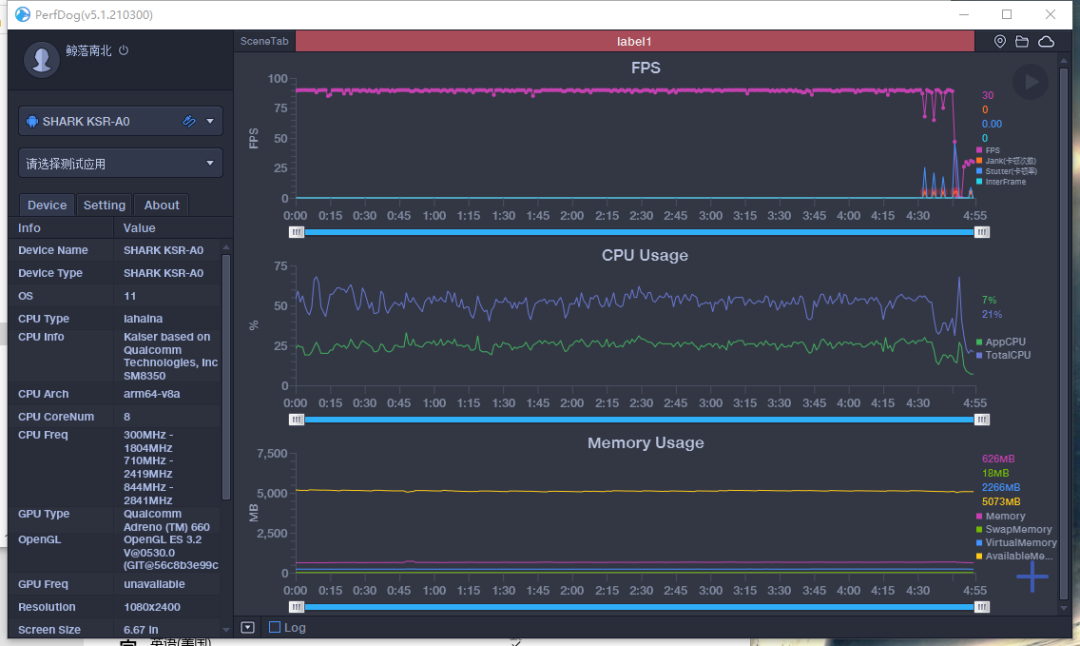Screen dimensions: 1080x646
Task: Toggle the Stutter legend series
Action: [1006, 171]
